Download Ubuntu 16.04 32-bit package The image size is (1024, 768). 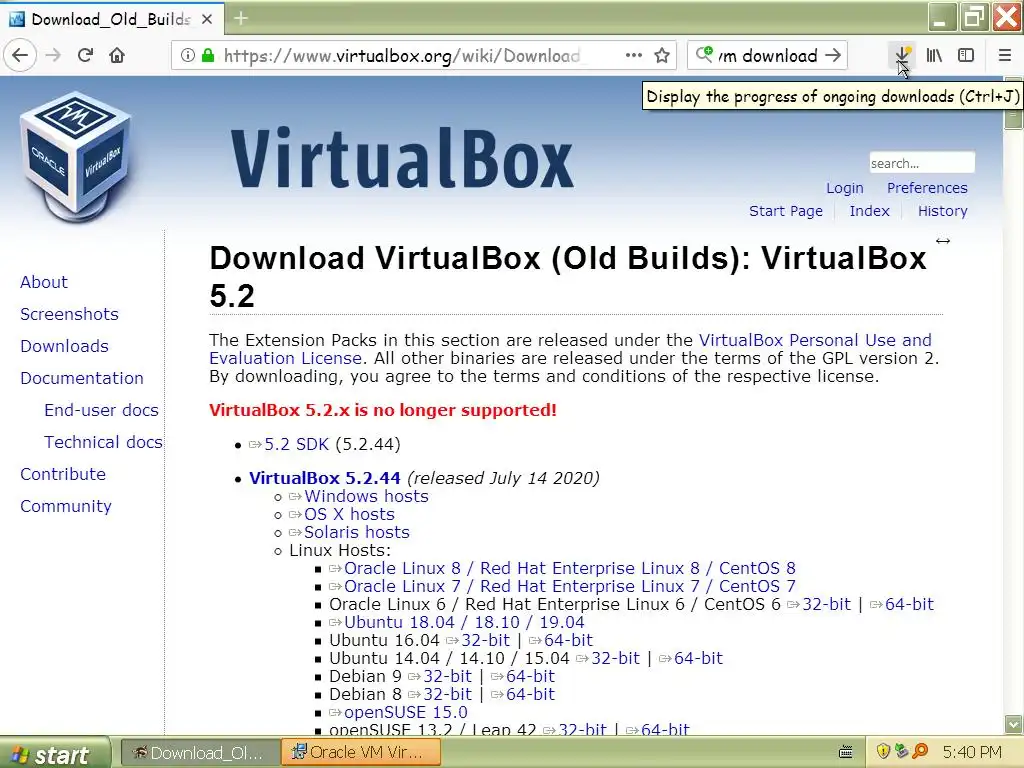pyautogui.click(x=485, y=640)
